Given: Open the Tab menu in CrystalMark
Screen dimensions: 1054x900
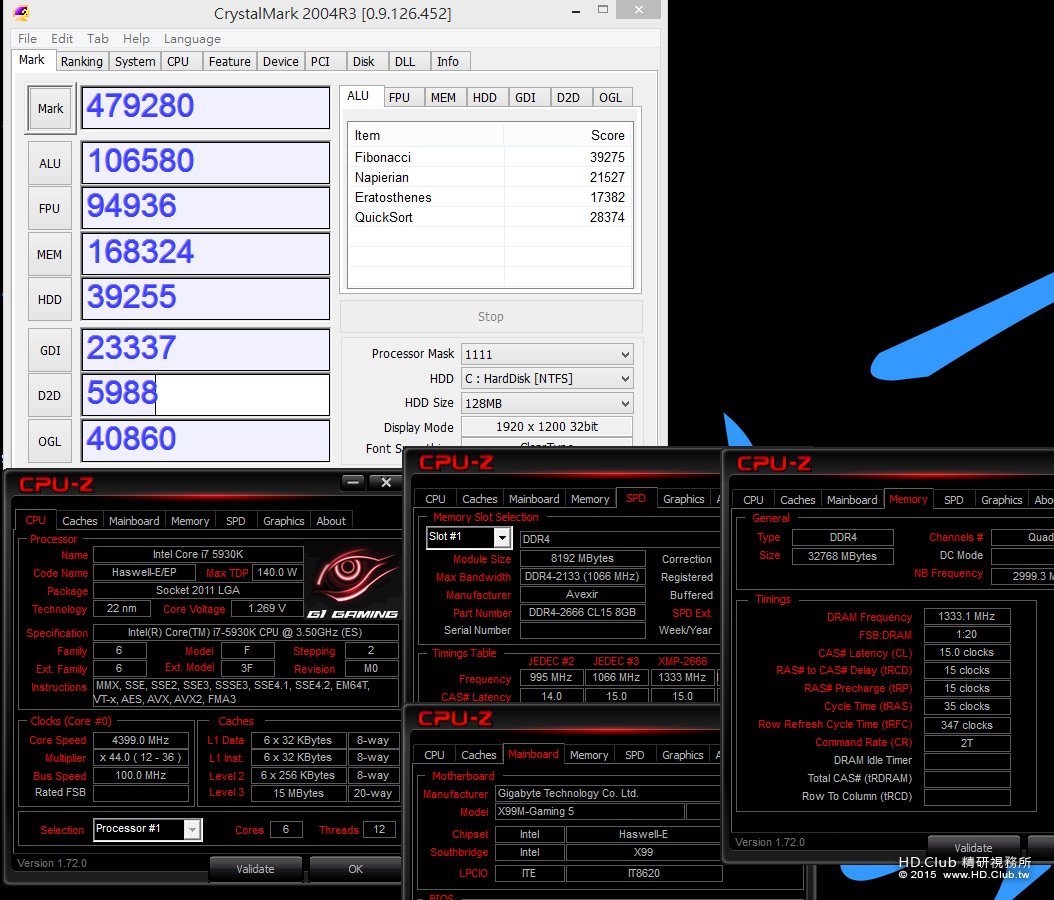Looking at the screenshot, I should point(97,38).
